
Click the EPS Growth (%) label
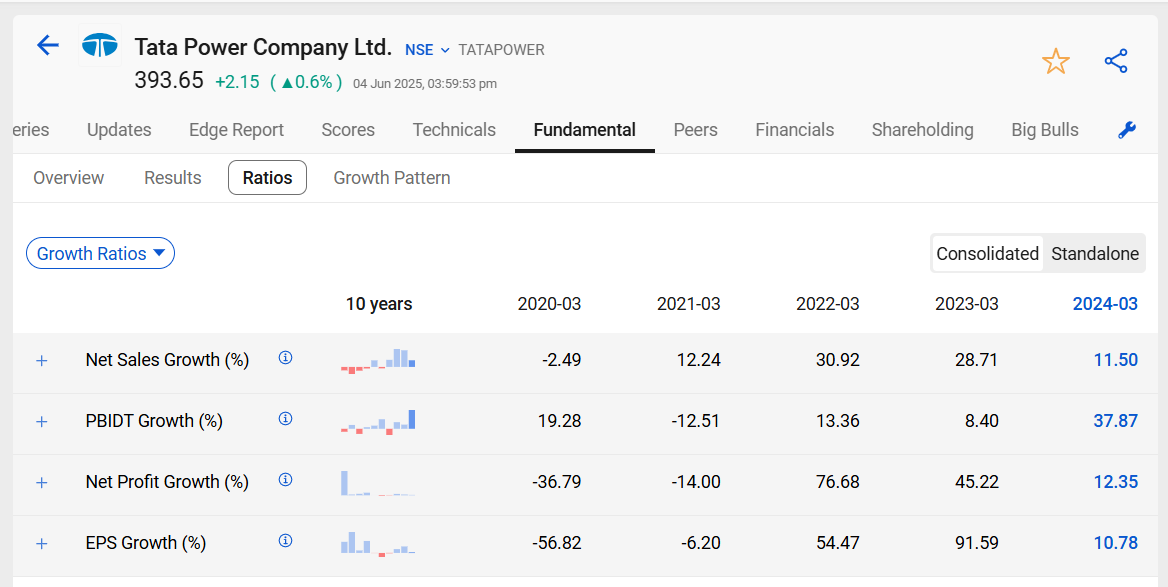click(x=145, y=544)
